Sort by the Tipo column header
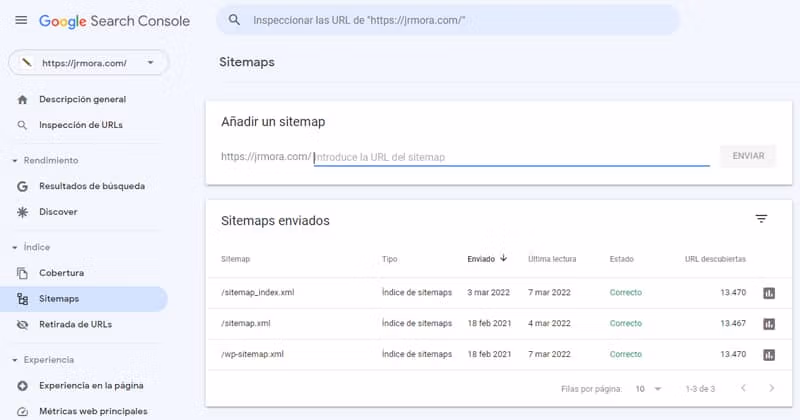 (x=389, y=259)
